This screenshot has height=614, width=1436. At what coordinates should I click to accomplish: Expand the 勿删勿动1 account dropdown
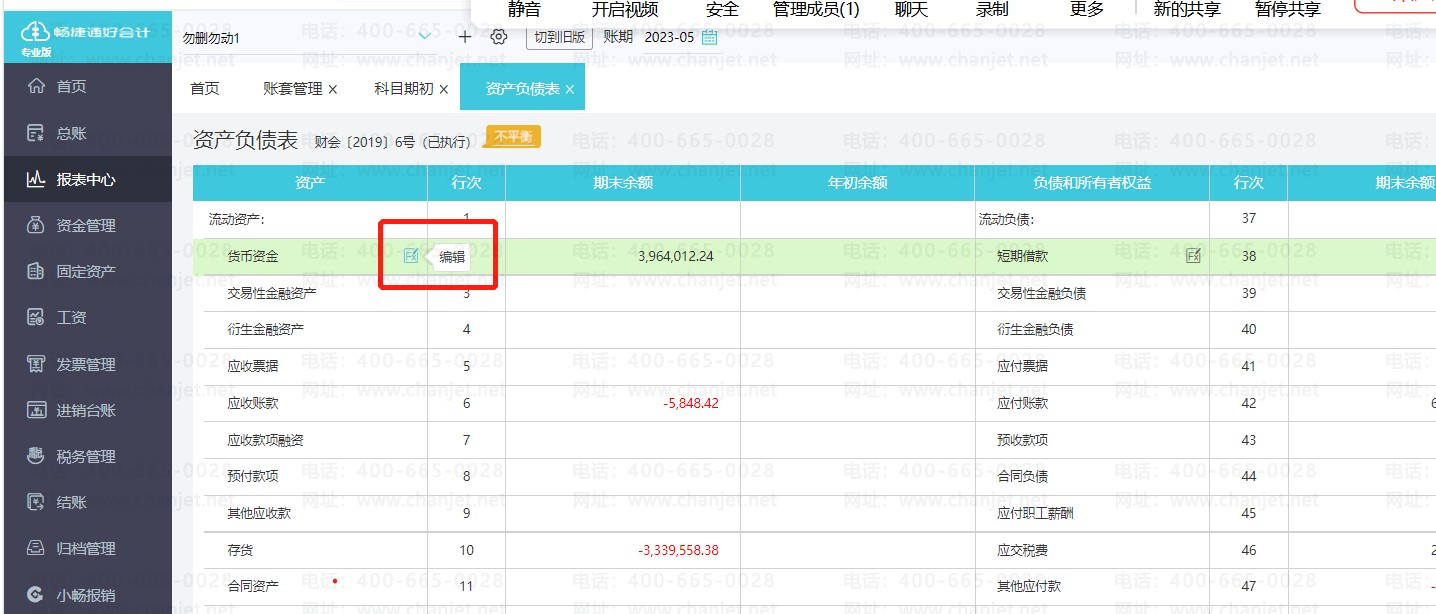click(425, 37)
